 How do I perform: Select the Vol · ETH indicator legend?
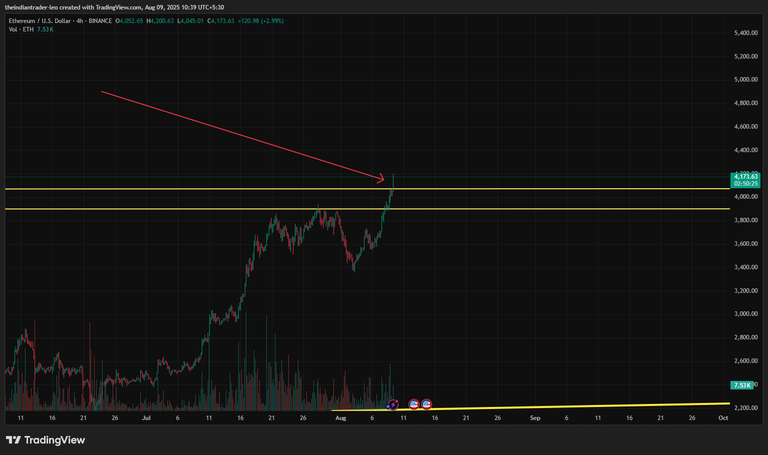pos(21,29)
